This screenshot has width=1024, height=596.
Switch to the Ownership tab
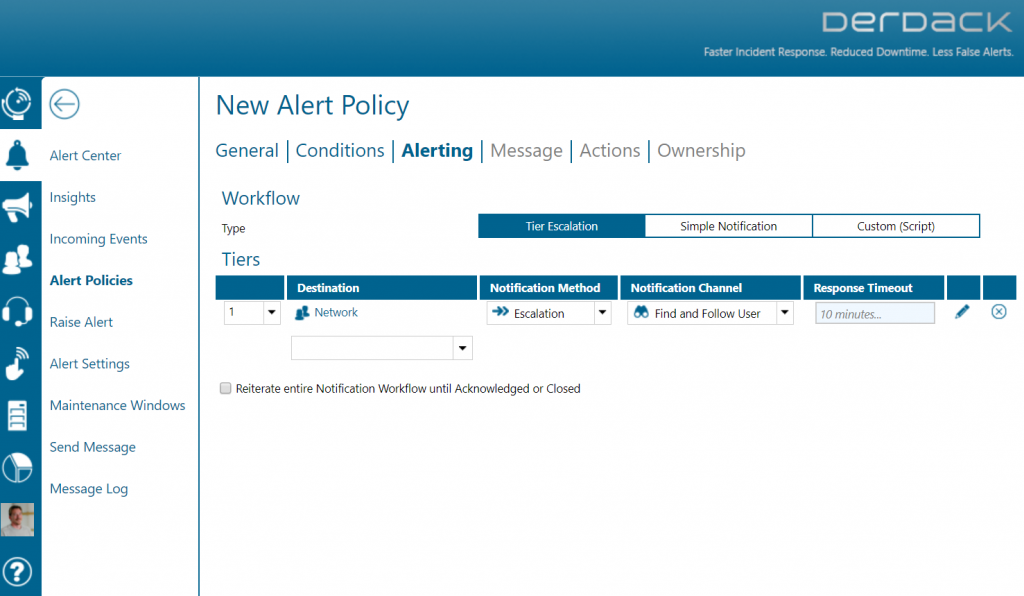701,151
